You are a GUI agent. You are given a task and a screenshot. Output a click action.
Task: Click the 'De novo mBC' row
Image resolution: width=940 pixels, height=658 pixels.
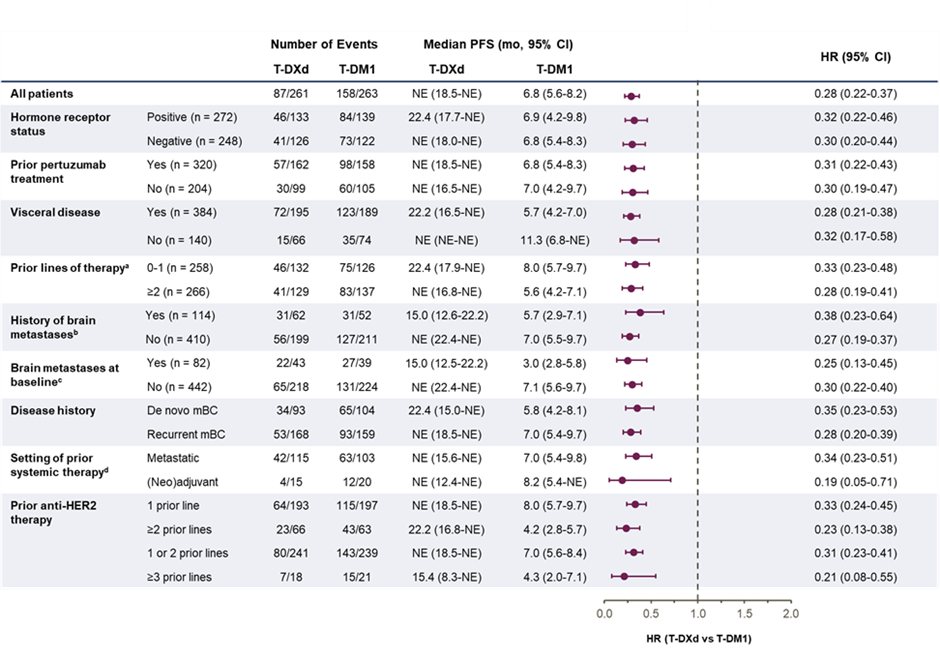(x=182, y=411)
